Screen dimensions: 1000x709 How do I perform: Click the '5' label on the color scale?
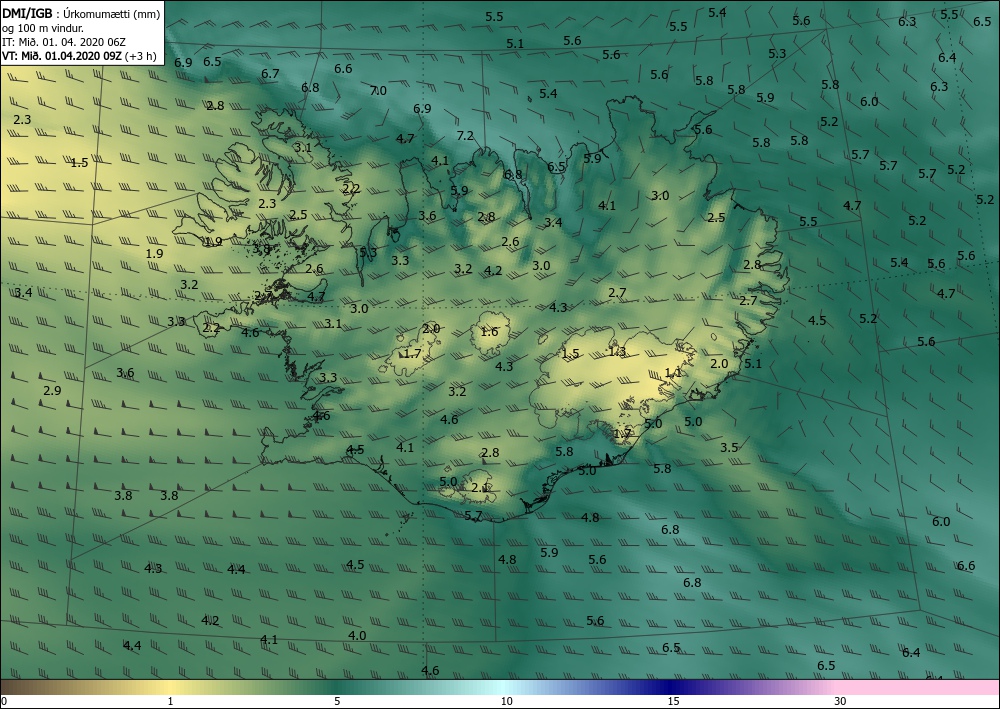click(x=337, y=702)
